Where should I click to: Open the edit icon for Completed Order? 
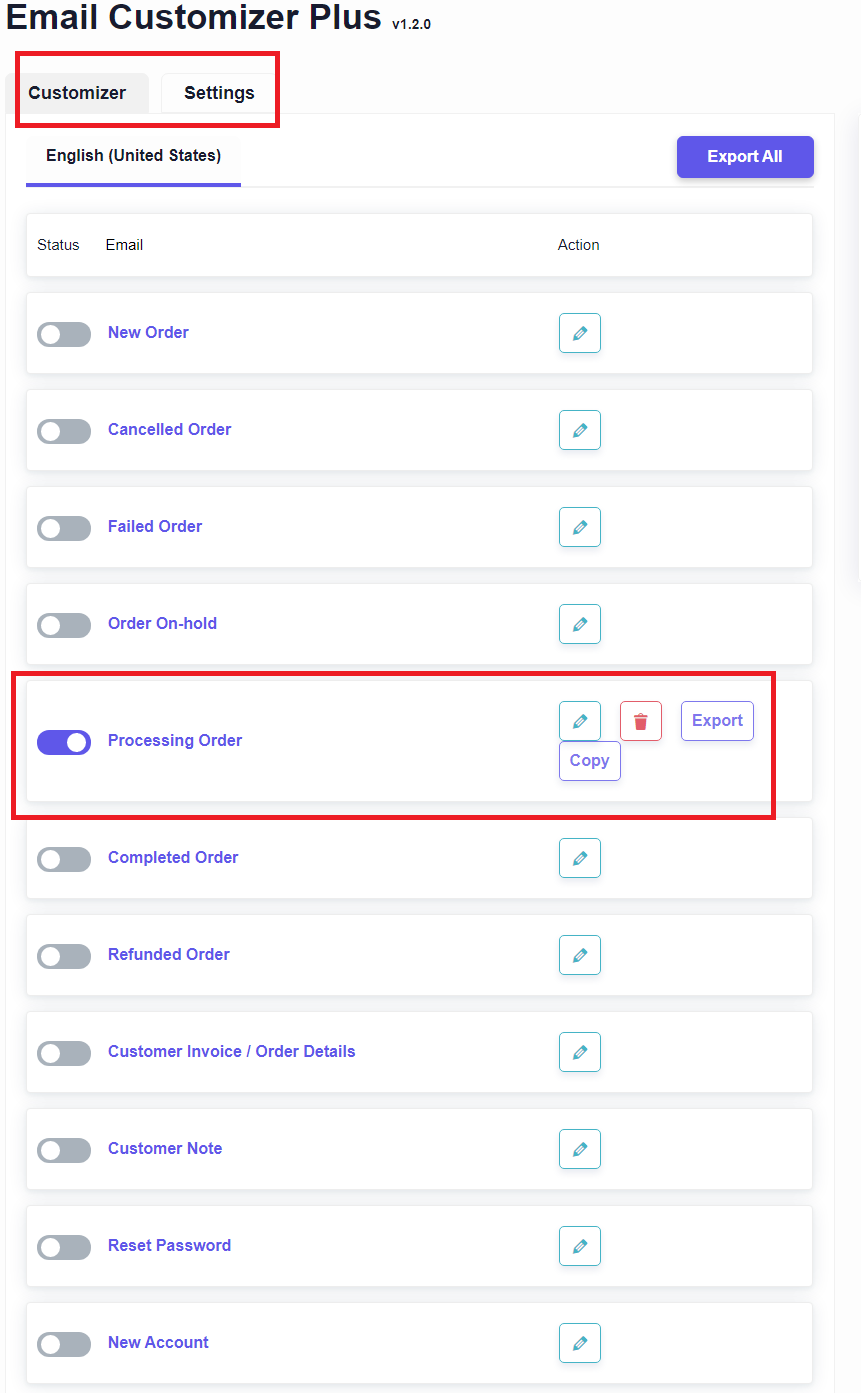pos(580,858)
